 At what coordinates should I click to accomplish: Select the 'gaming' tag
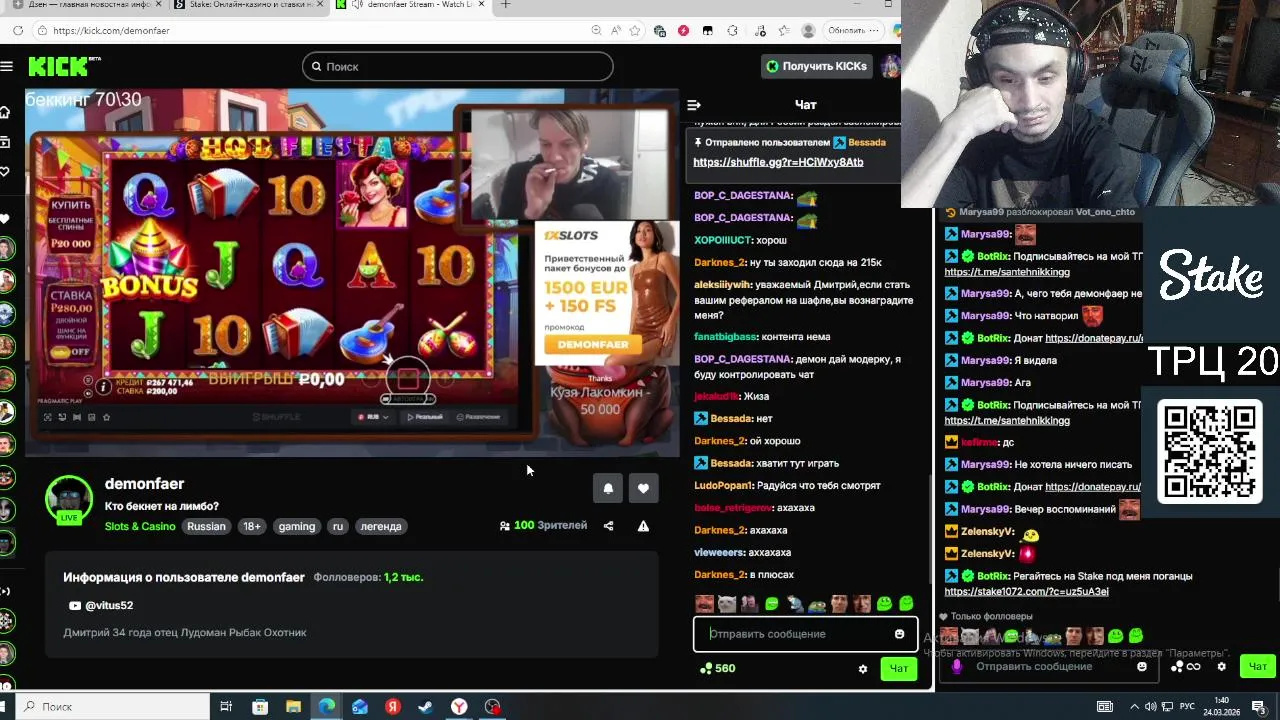[x=297, y=526]
